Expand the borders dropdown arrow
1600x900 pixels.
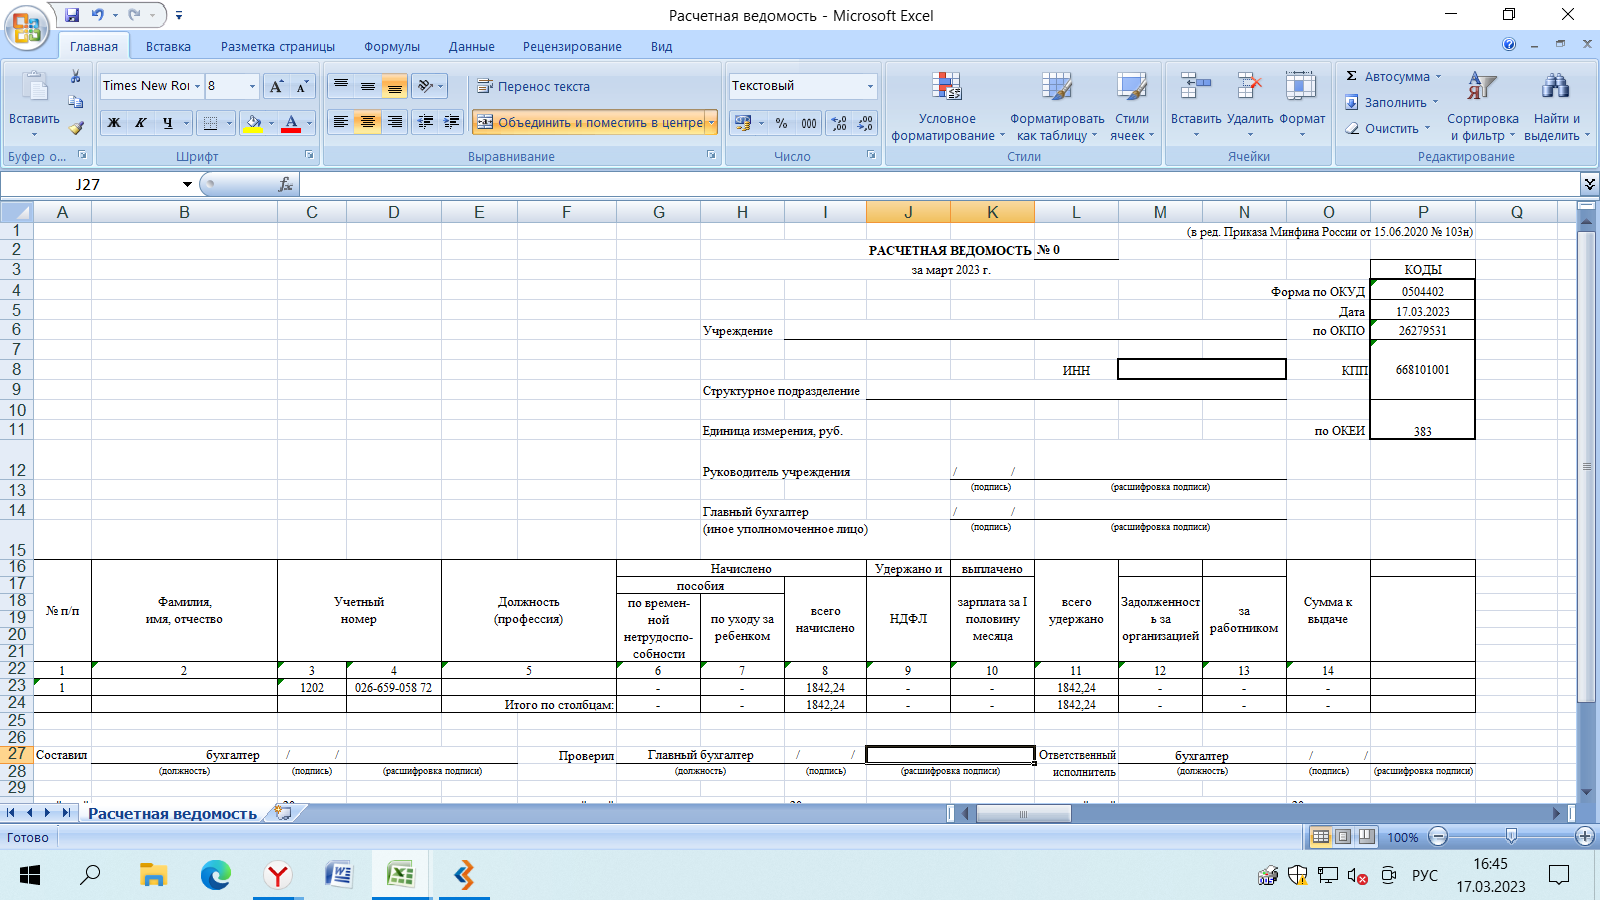229,123
